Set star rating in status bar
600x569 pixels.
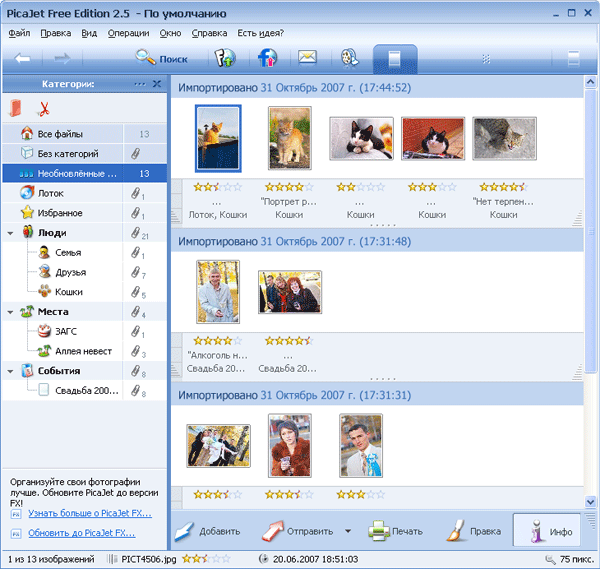coord(206,559)
